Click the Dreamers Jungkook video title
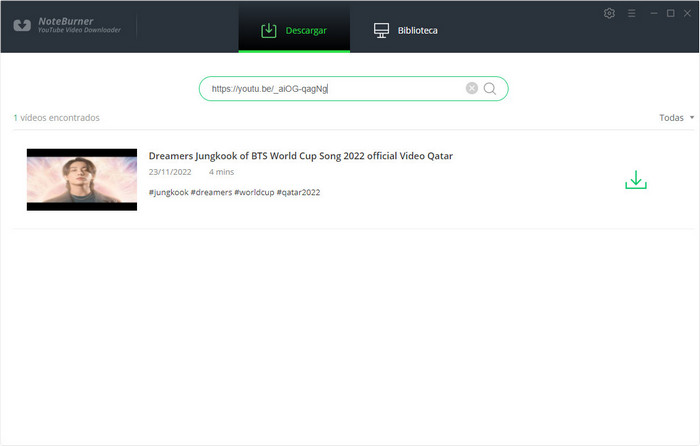 click(300, 156)
